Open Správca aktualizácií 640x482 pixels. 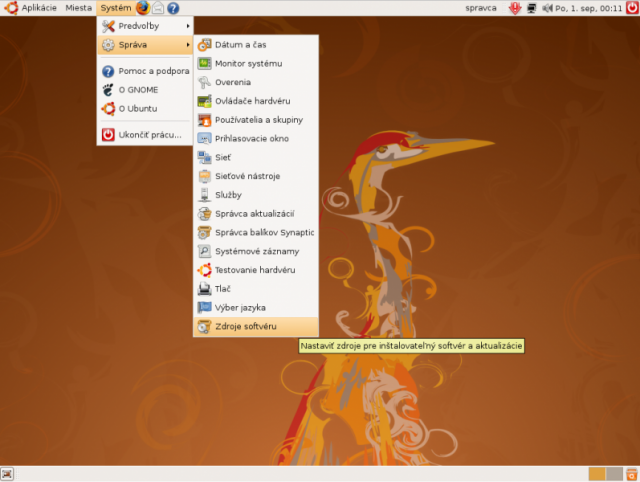point(256,214)
